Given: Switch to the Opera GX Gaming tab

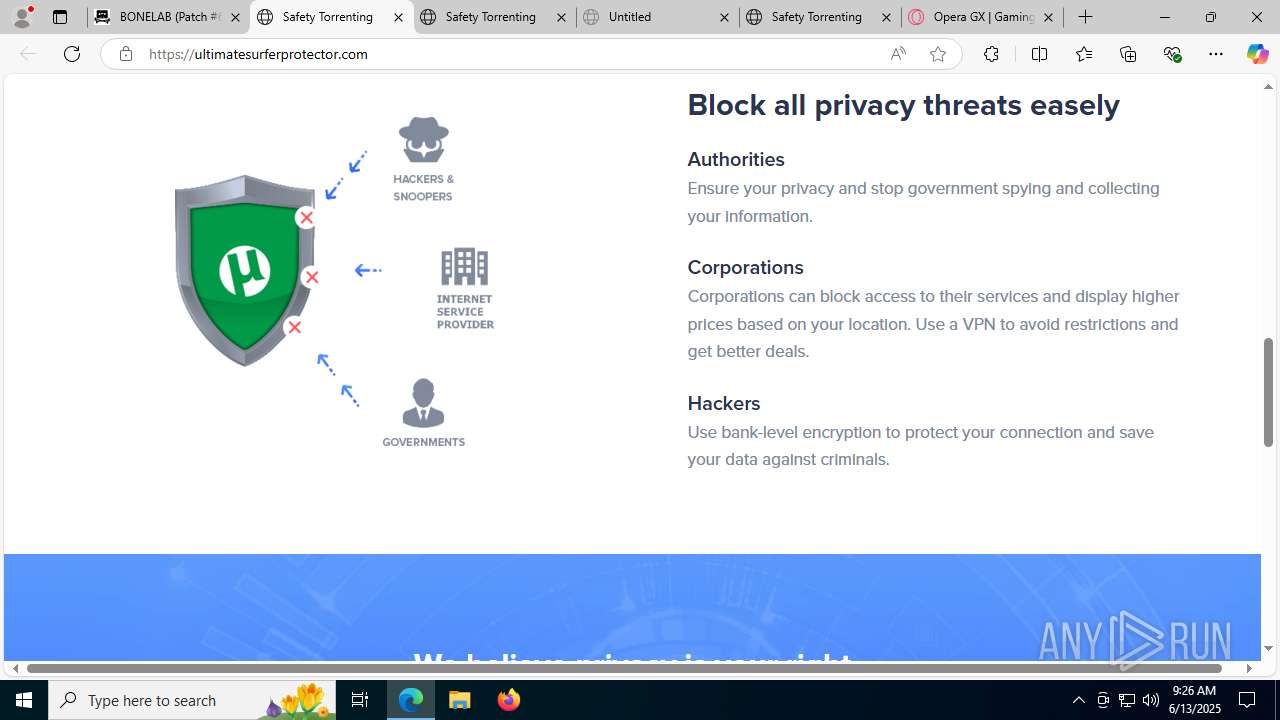Looking at the screenshot, I should pyautogui.click(x=982, y=17).
